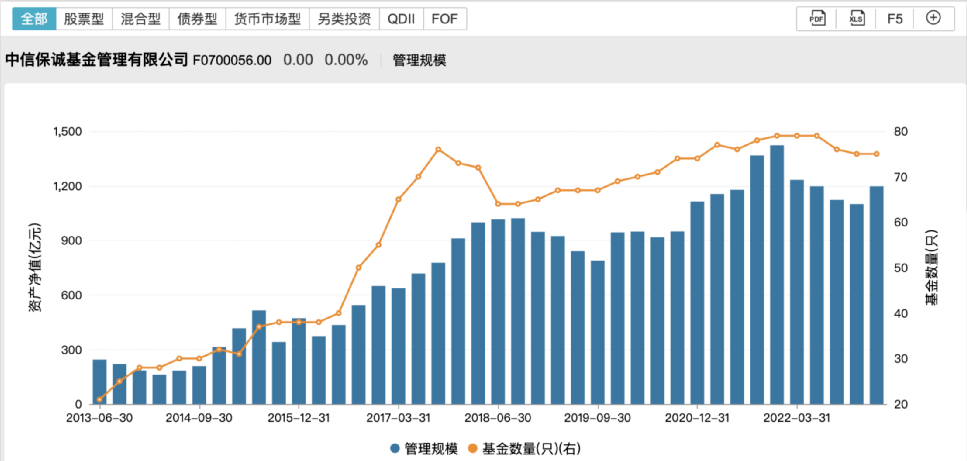Click the last blue bar on right
The width and height of the screenshot is (967, 461).
[x=876, y=295]
